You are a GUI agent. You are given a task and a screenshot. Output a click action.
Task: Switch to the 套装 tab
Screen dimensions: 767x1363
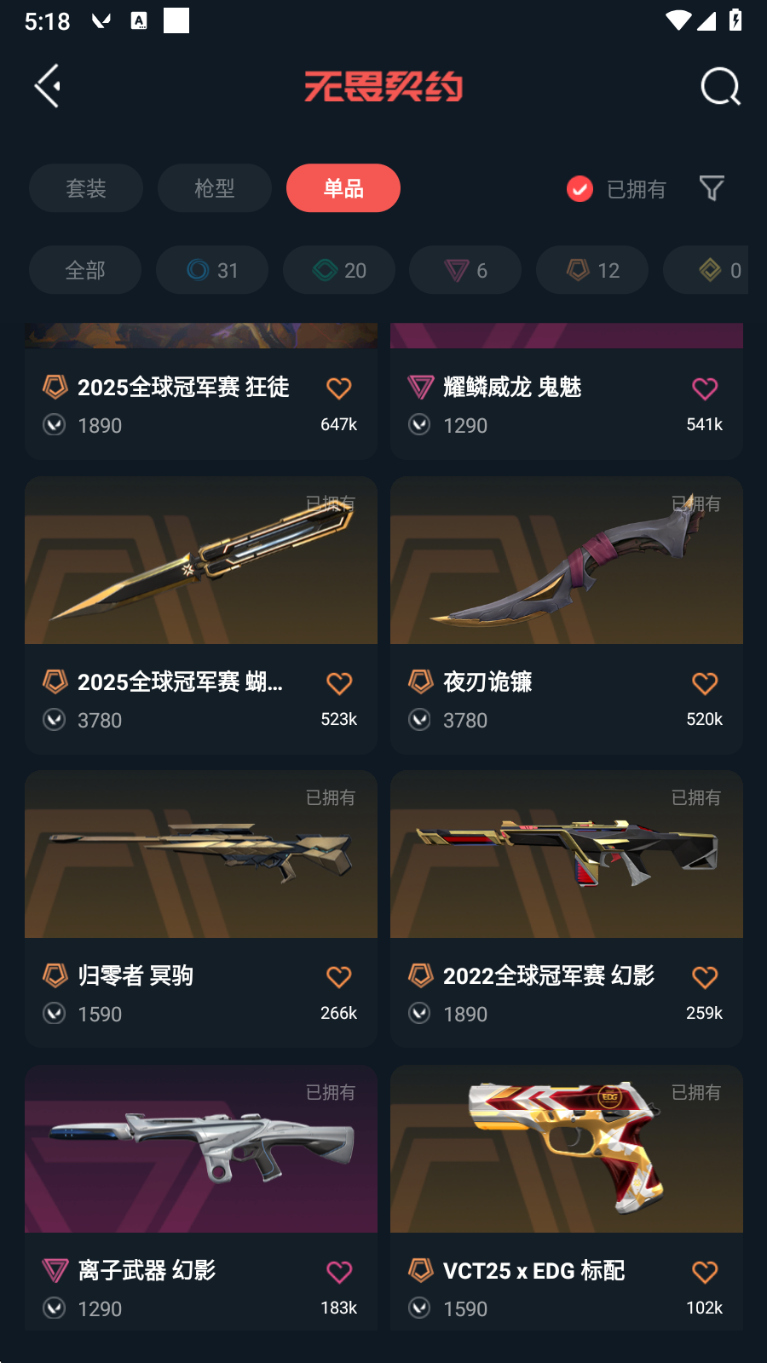pyautogui.click(x=86, y=188)
